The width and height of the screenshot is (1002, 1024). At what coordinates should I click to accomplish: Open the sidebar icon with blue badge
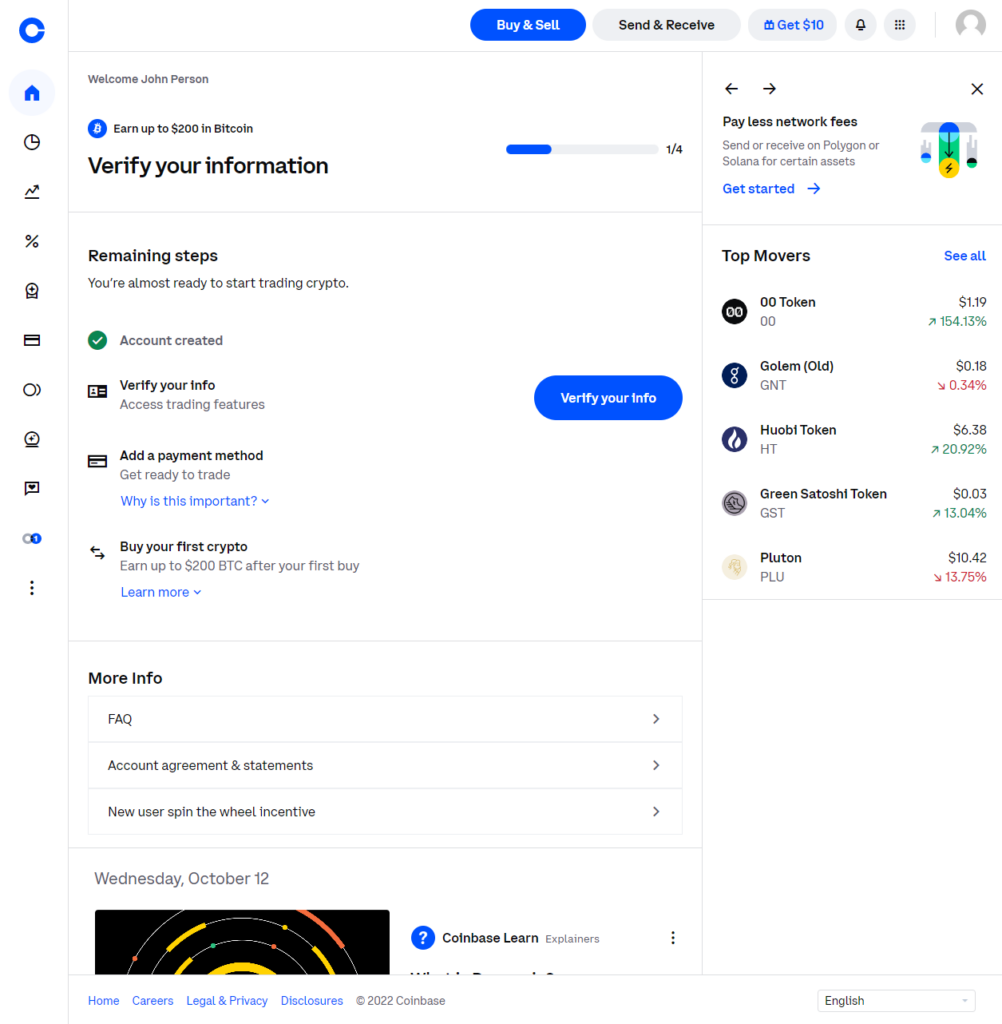(31, 538)
